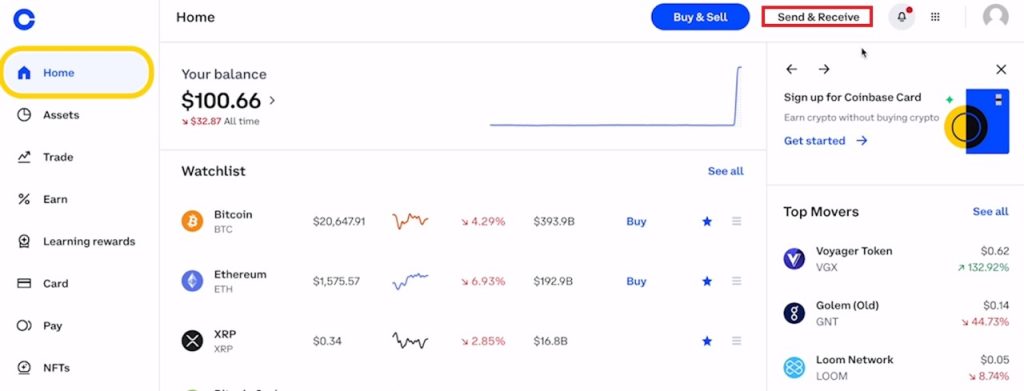This screenshot has height=391, width=1024.
Task: Dismiss the Coinbase Card promo panel
Action: [x=1001, y=69]
